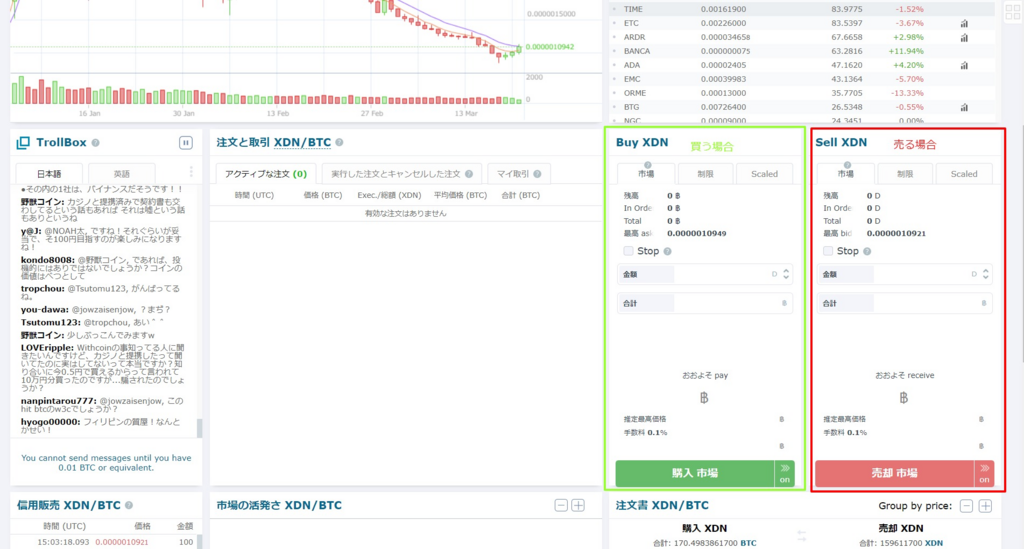Image resolution: width=1024 pixels, height=549 pixels.
Task: Decrease order book Group by price
Action: pyautogui.click(x=966, y=506)
